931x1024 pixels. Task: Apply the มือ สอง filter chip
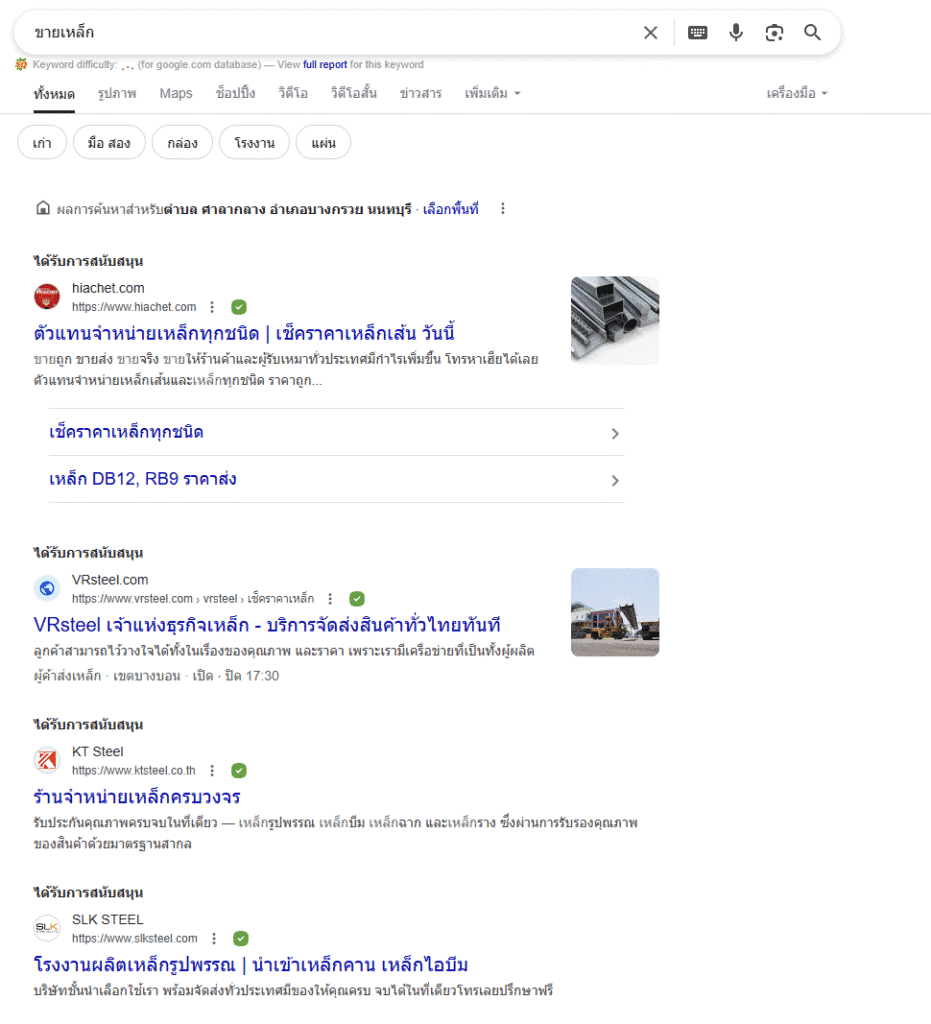[x=109, y=142]
